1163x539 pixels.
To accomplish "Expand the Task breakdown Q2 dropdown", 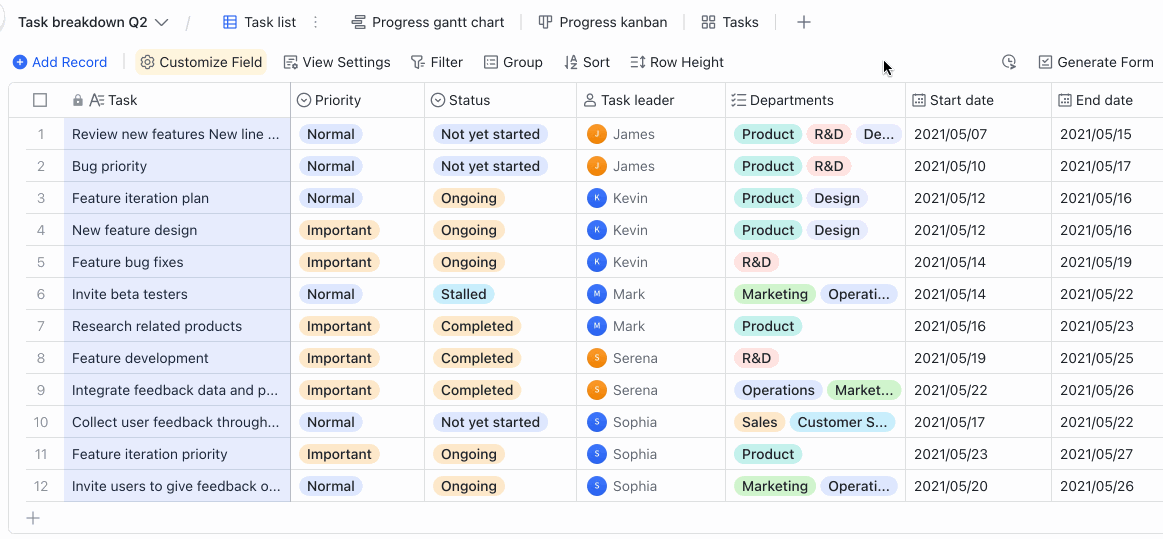I will (x=162, y=22).
